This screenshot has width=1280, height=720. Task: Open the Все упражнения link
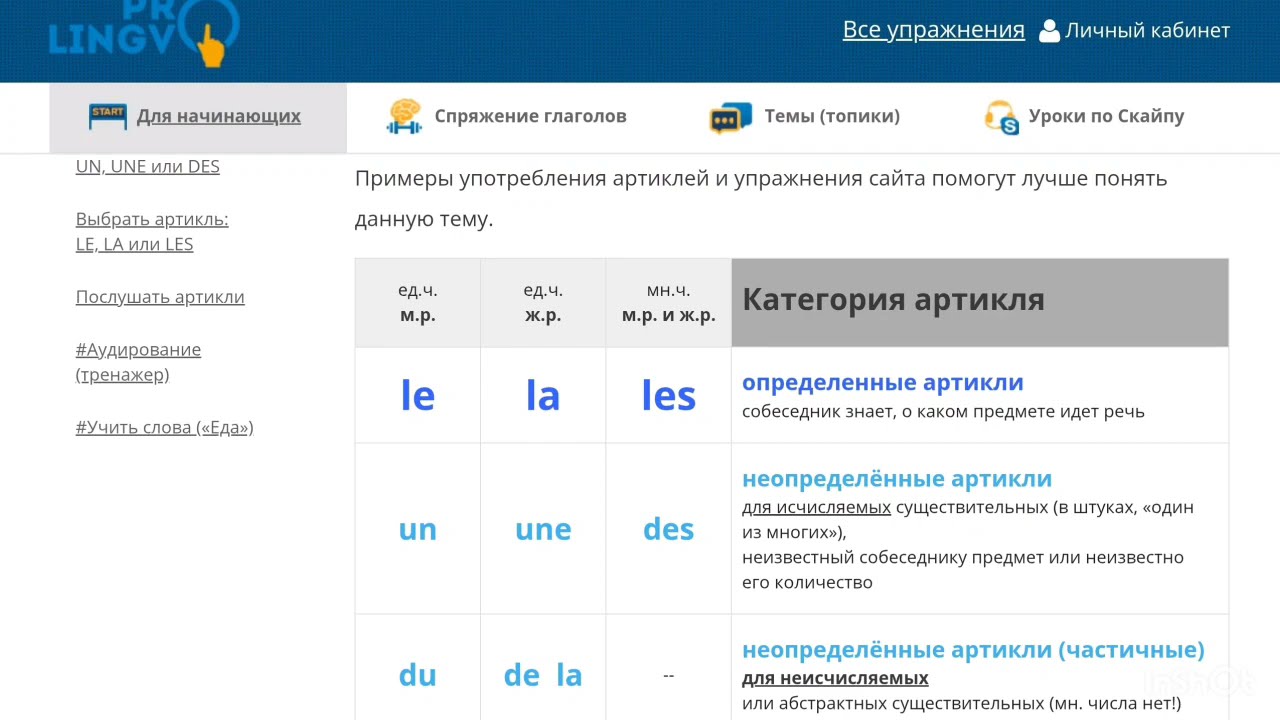(934, 30)
